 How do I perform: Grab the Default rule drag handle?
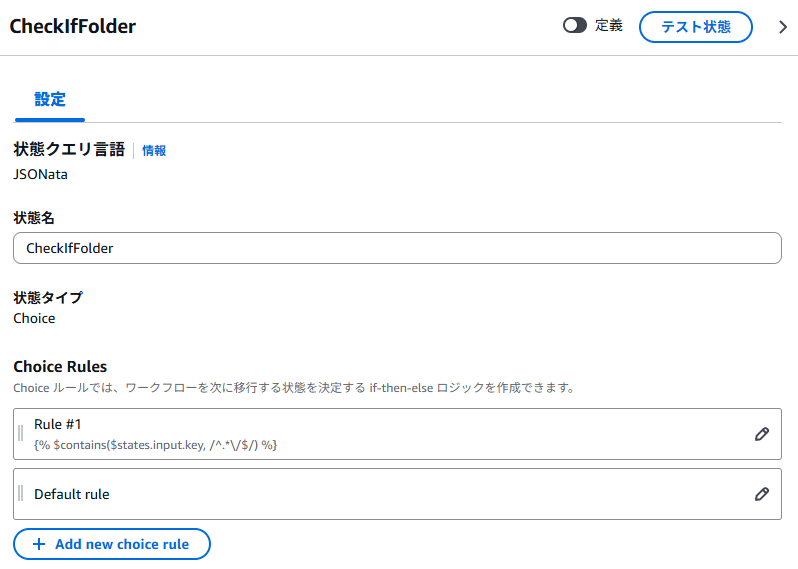point(21,494)
